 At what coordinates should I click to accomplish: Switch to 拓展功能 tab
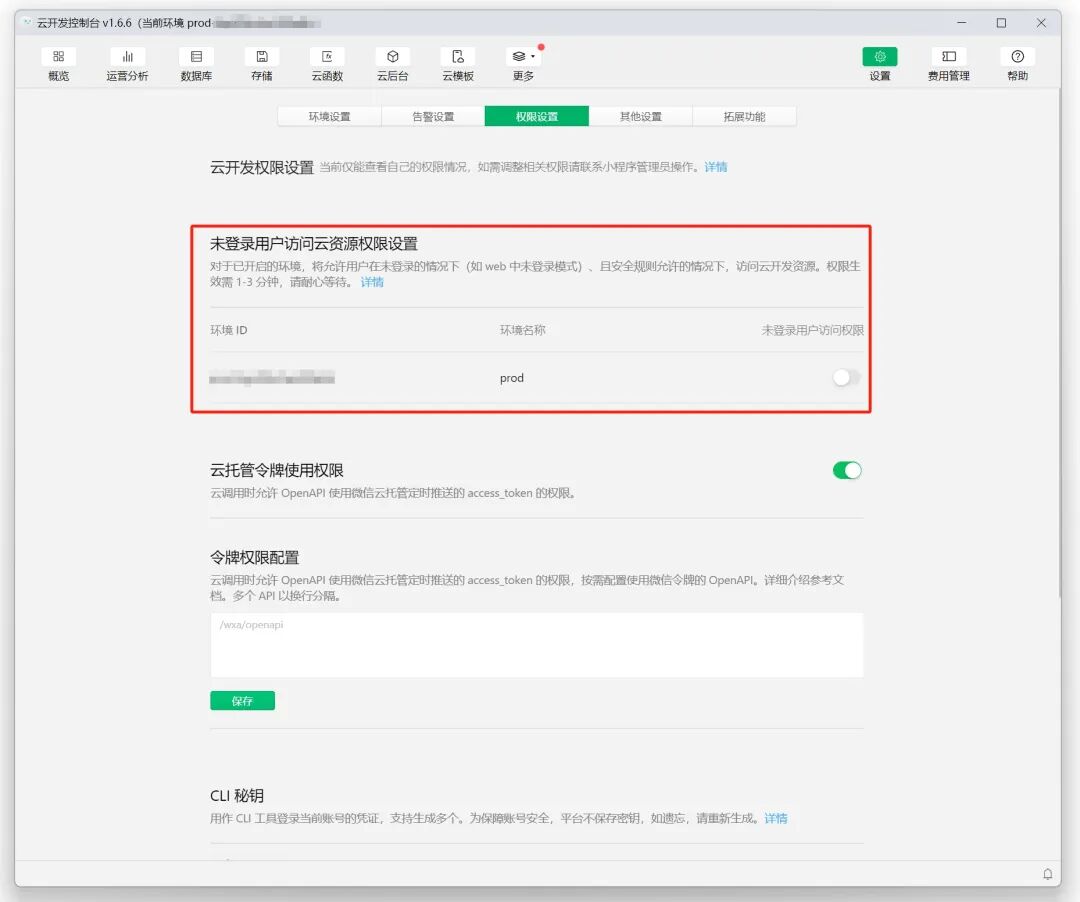pos(745,116)
